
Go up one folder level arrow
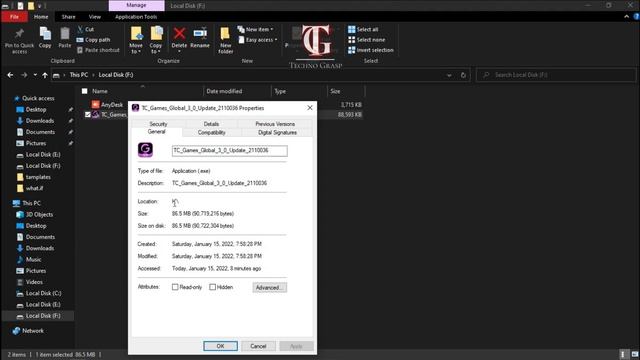click(x=45, y=75)
